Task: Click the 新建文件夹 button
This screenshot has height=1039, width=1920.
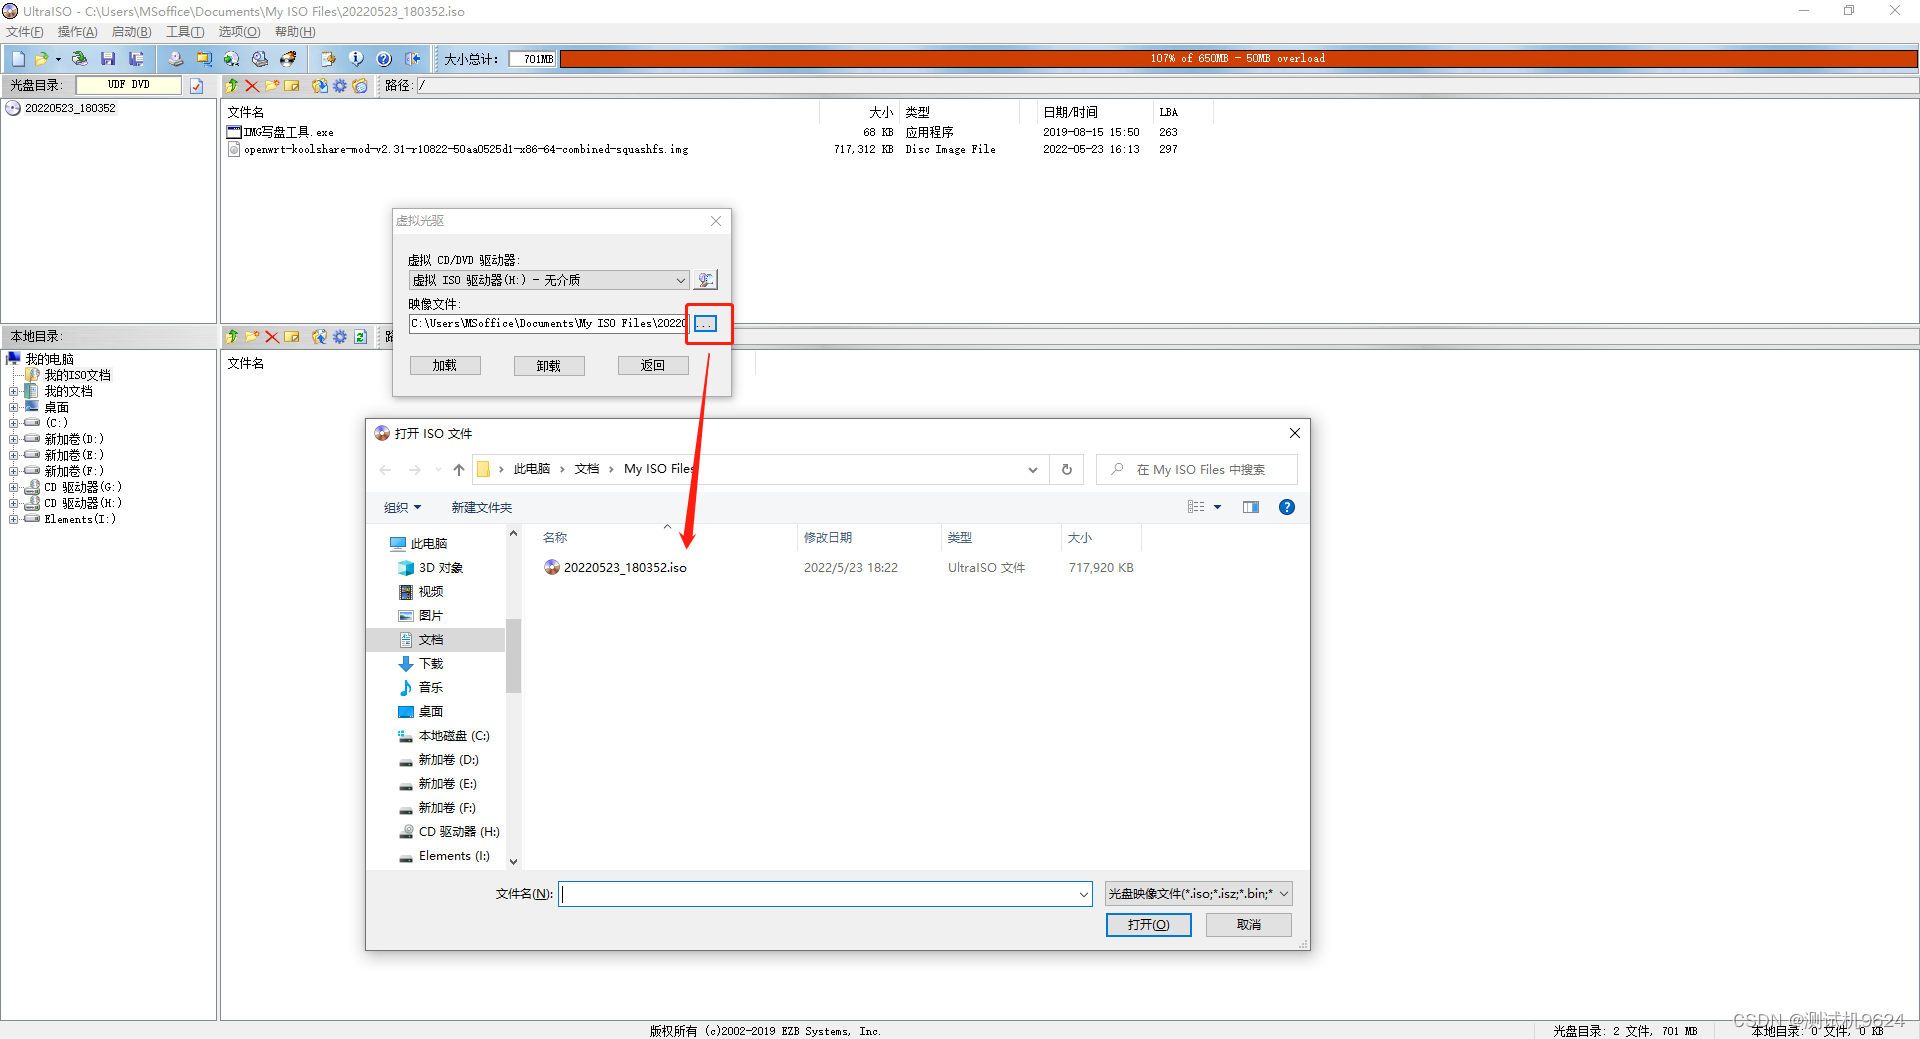Action: [482, 508]
